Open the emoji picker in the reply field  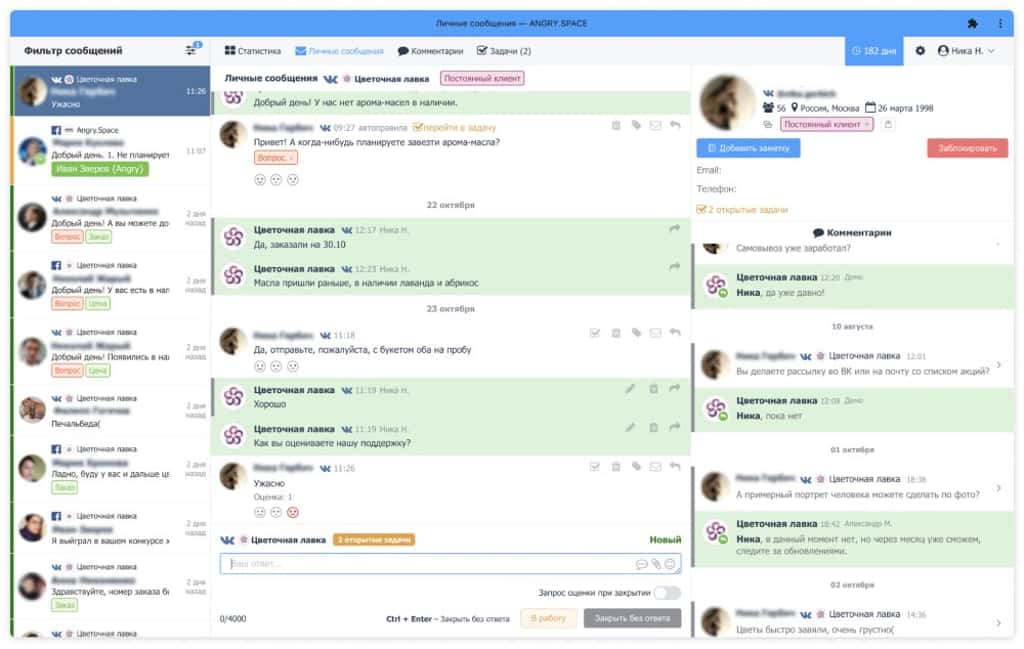(670, 564)
